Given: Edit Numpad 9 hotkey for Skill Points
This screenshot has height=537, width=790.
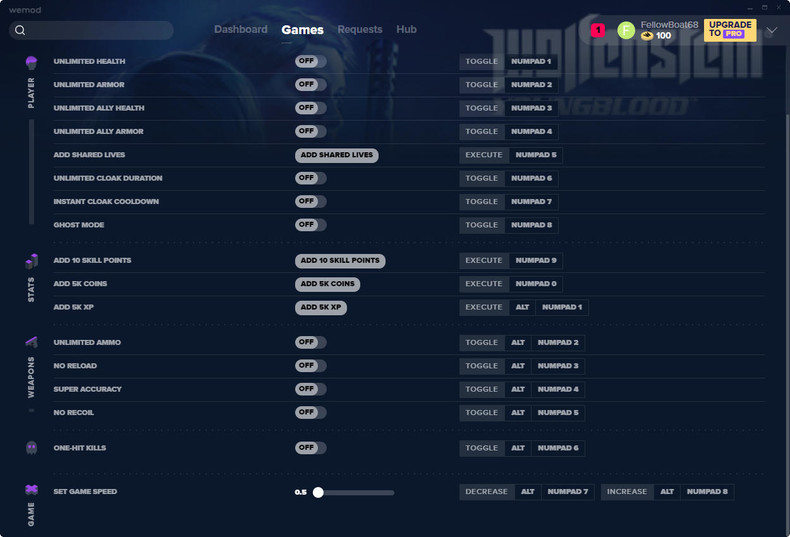Looking at the screenshot, I should (536, 260).
